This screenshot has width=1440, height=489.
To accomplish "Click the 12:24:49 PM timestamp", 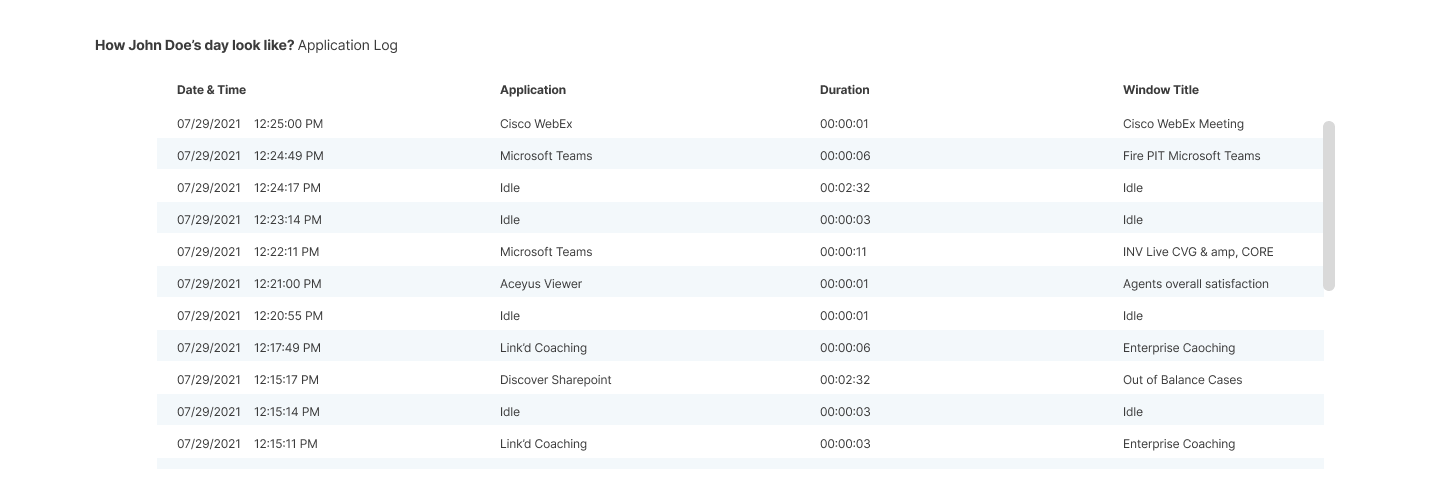I will point(288,156).
